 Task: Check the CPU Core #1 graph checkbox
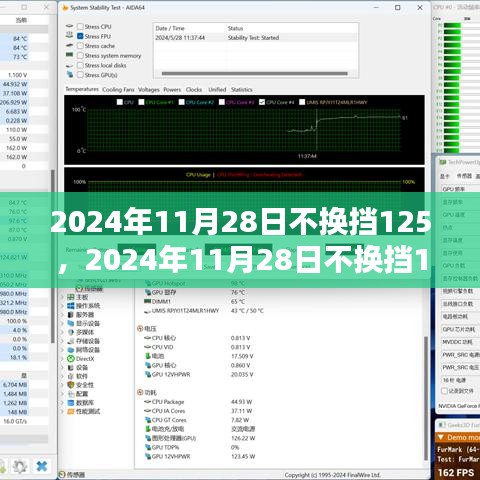141,102
